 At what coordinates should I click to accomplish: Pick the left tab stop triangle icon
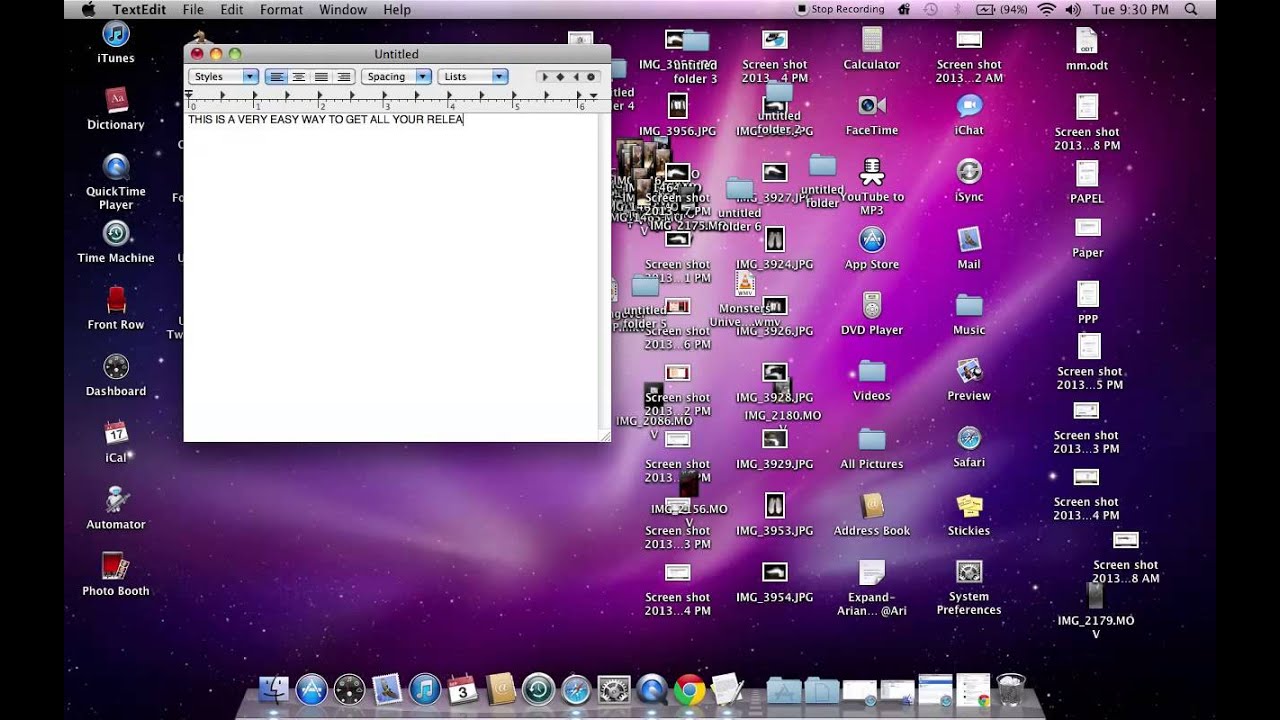tap(545, 77)
